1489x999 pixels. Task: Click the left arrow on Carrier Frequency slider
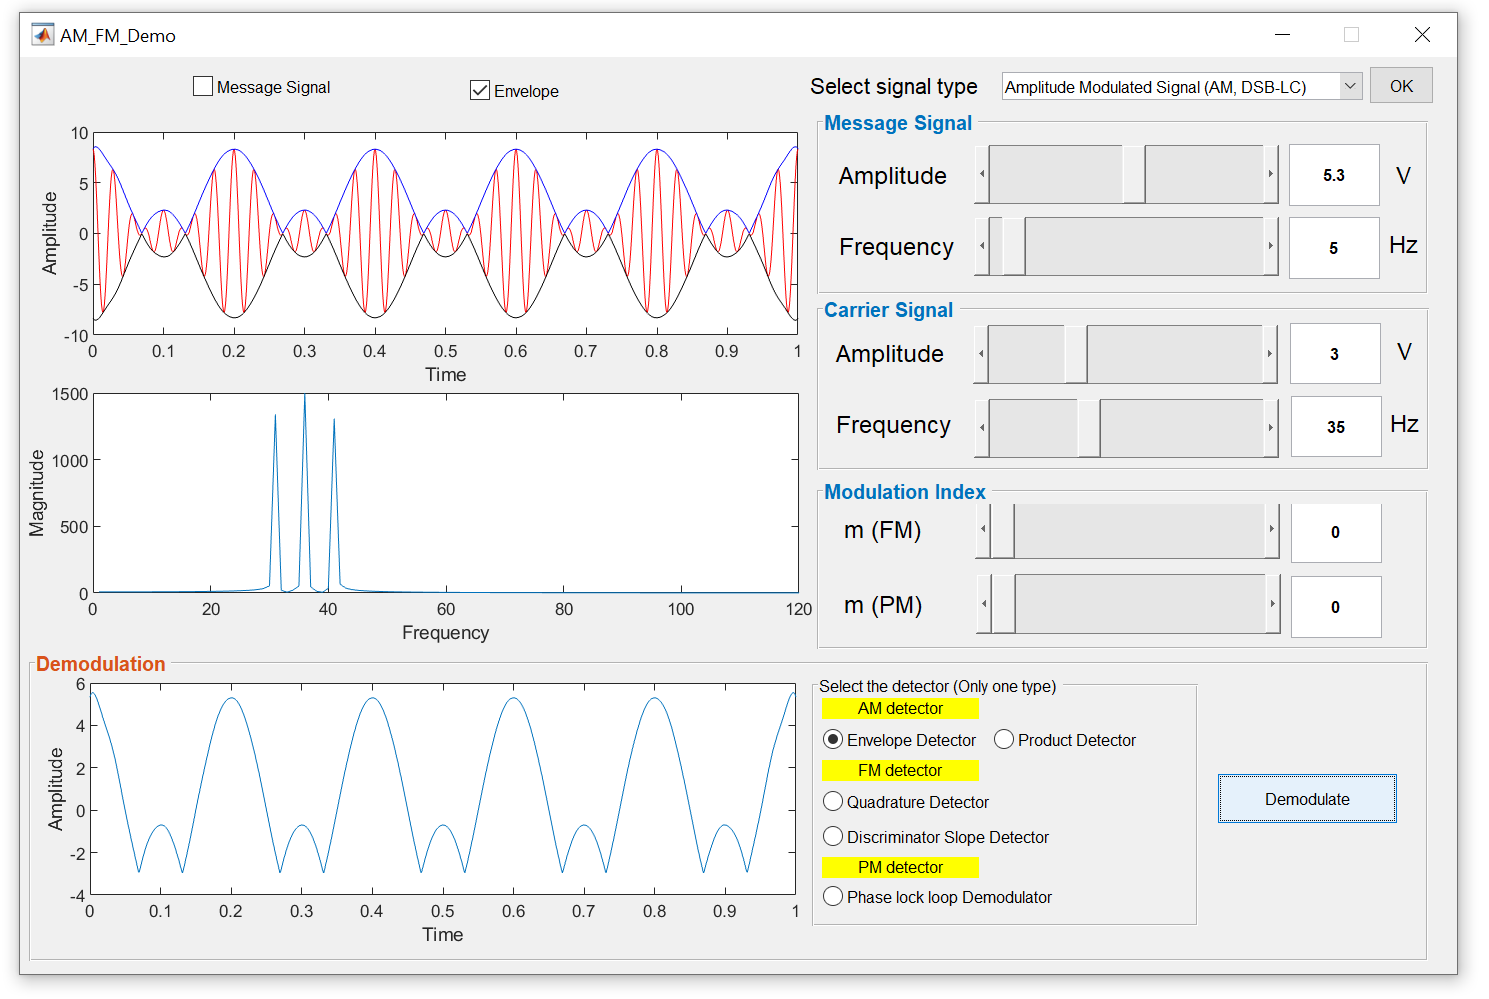pos(982,426)
